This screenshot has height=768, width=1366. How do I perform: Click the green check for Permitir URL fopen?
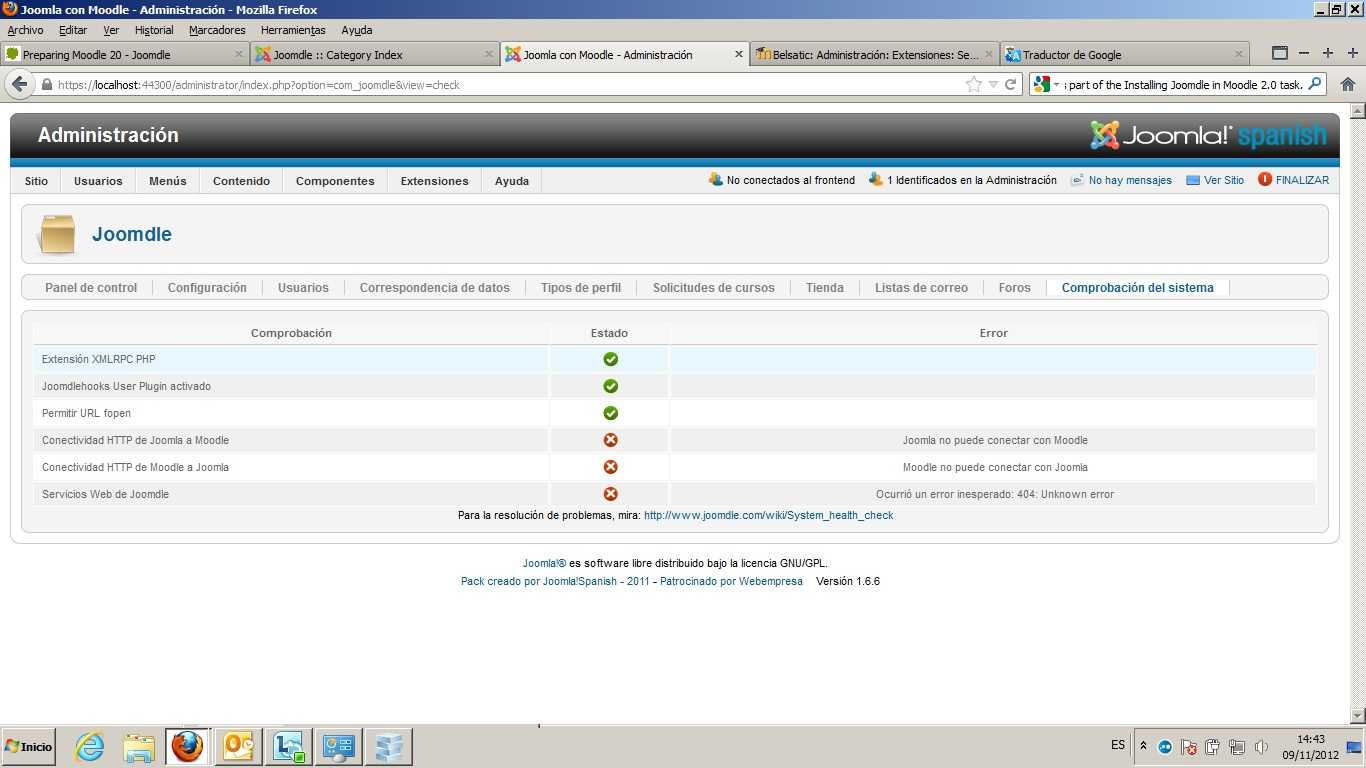[x=610, y=413]
